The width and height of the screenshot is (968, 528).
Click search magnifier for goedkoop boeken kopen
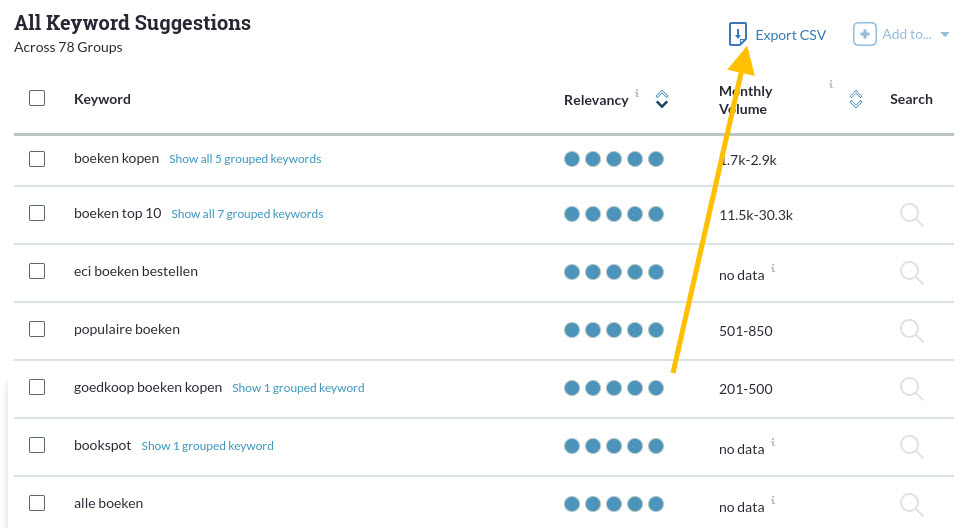[911, 388]
